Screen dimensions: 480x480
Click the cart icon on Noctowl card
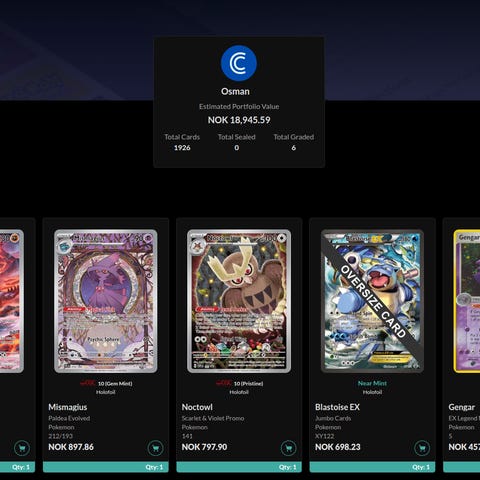[289, 448]
